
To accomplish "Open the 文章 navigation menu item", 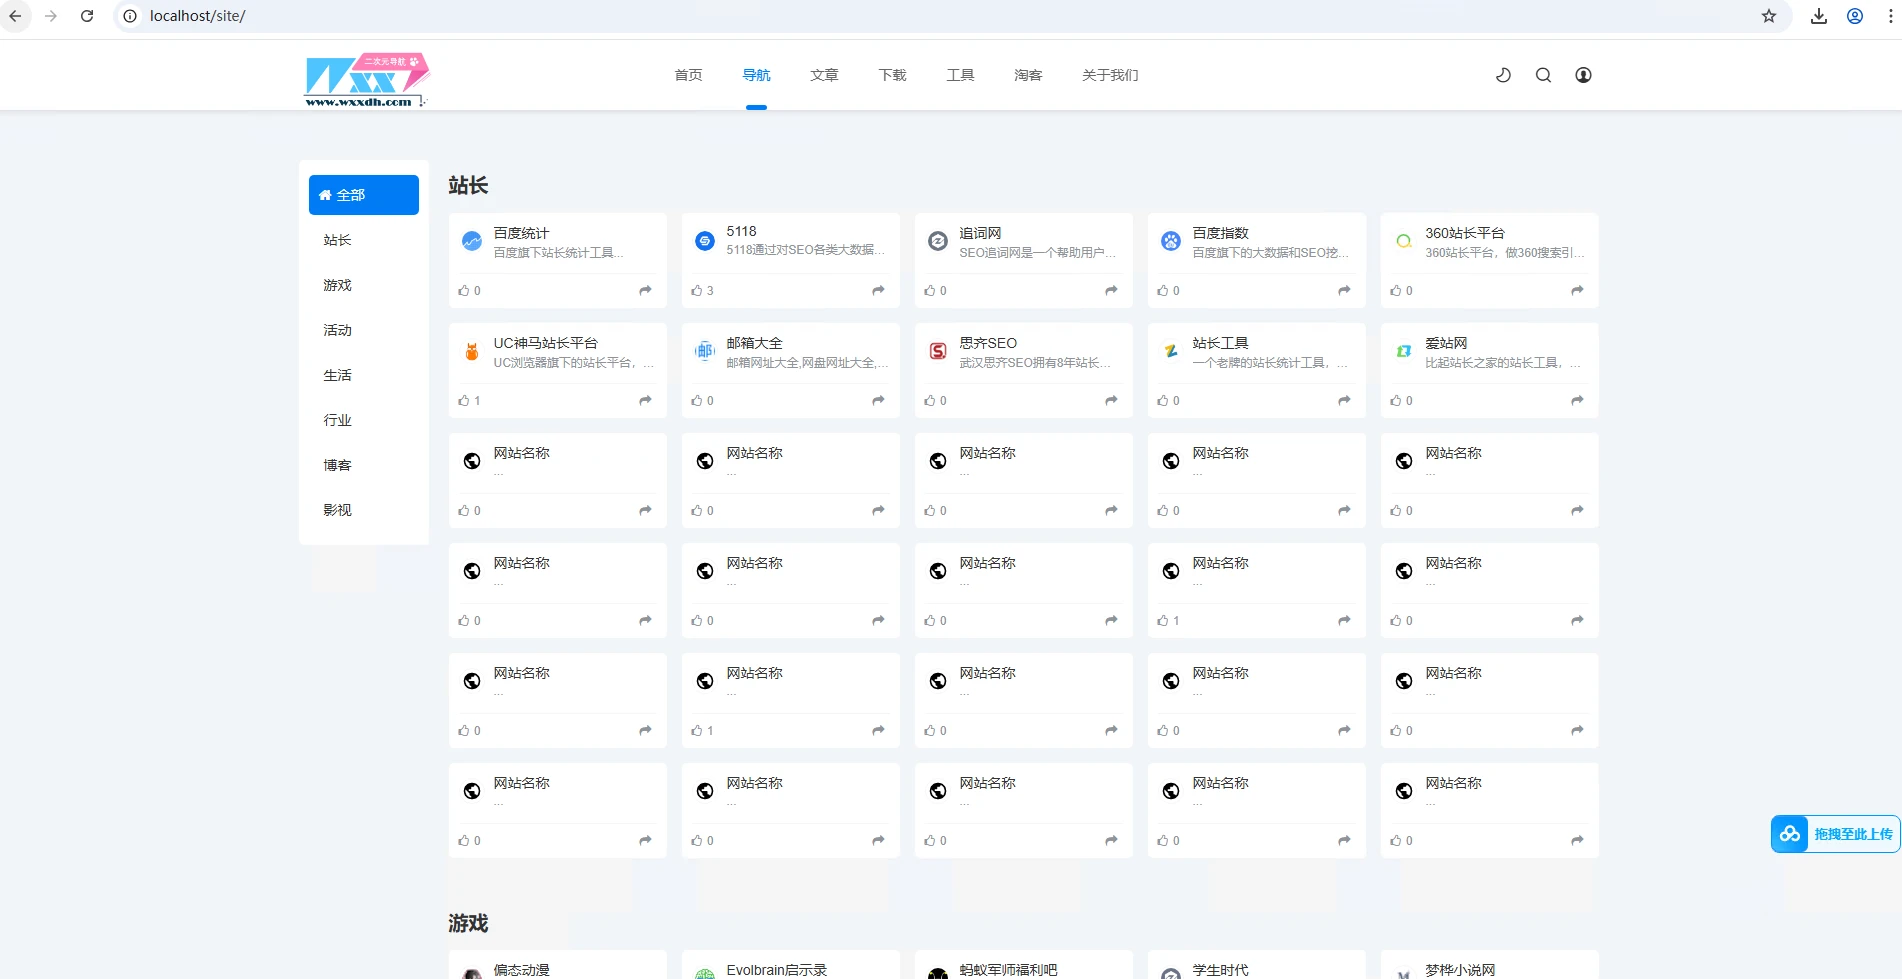I will pyautogui.click(x=824, y=75).
